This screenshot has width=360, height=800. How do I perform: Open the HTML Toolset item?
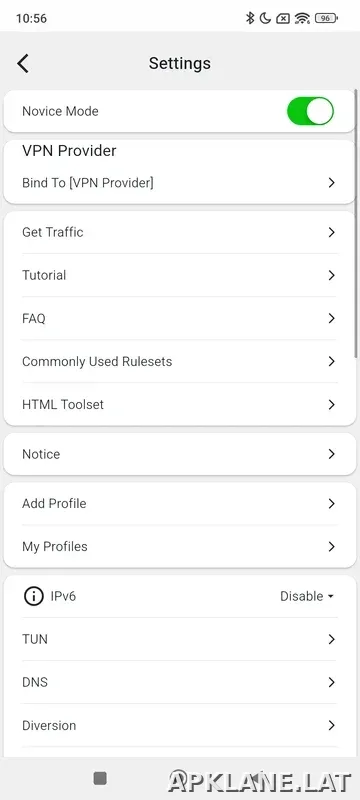click(x=179, y=405)
